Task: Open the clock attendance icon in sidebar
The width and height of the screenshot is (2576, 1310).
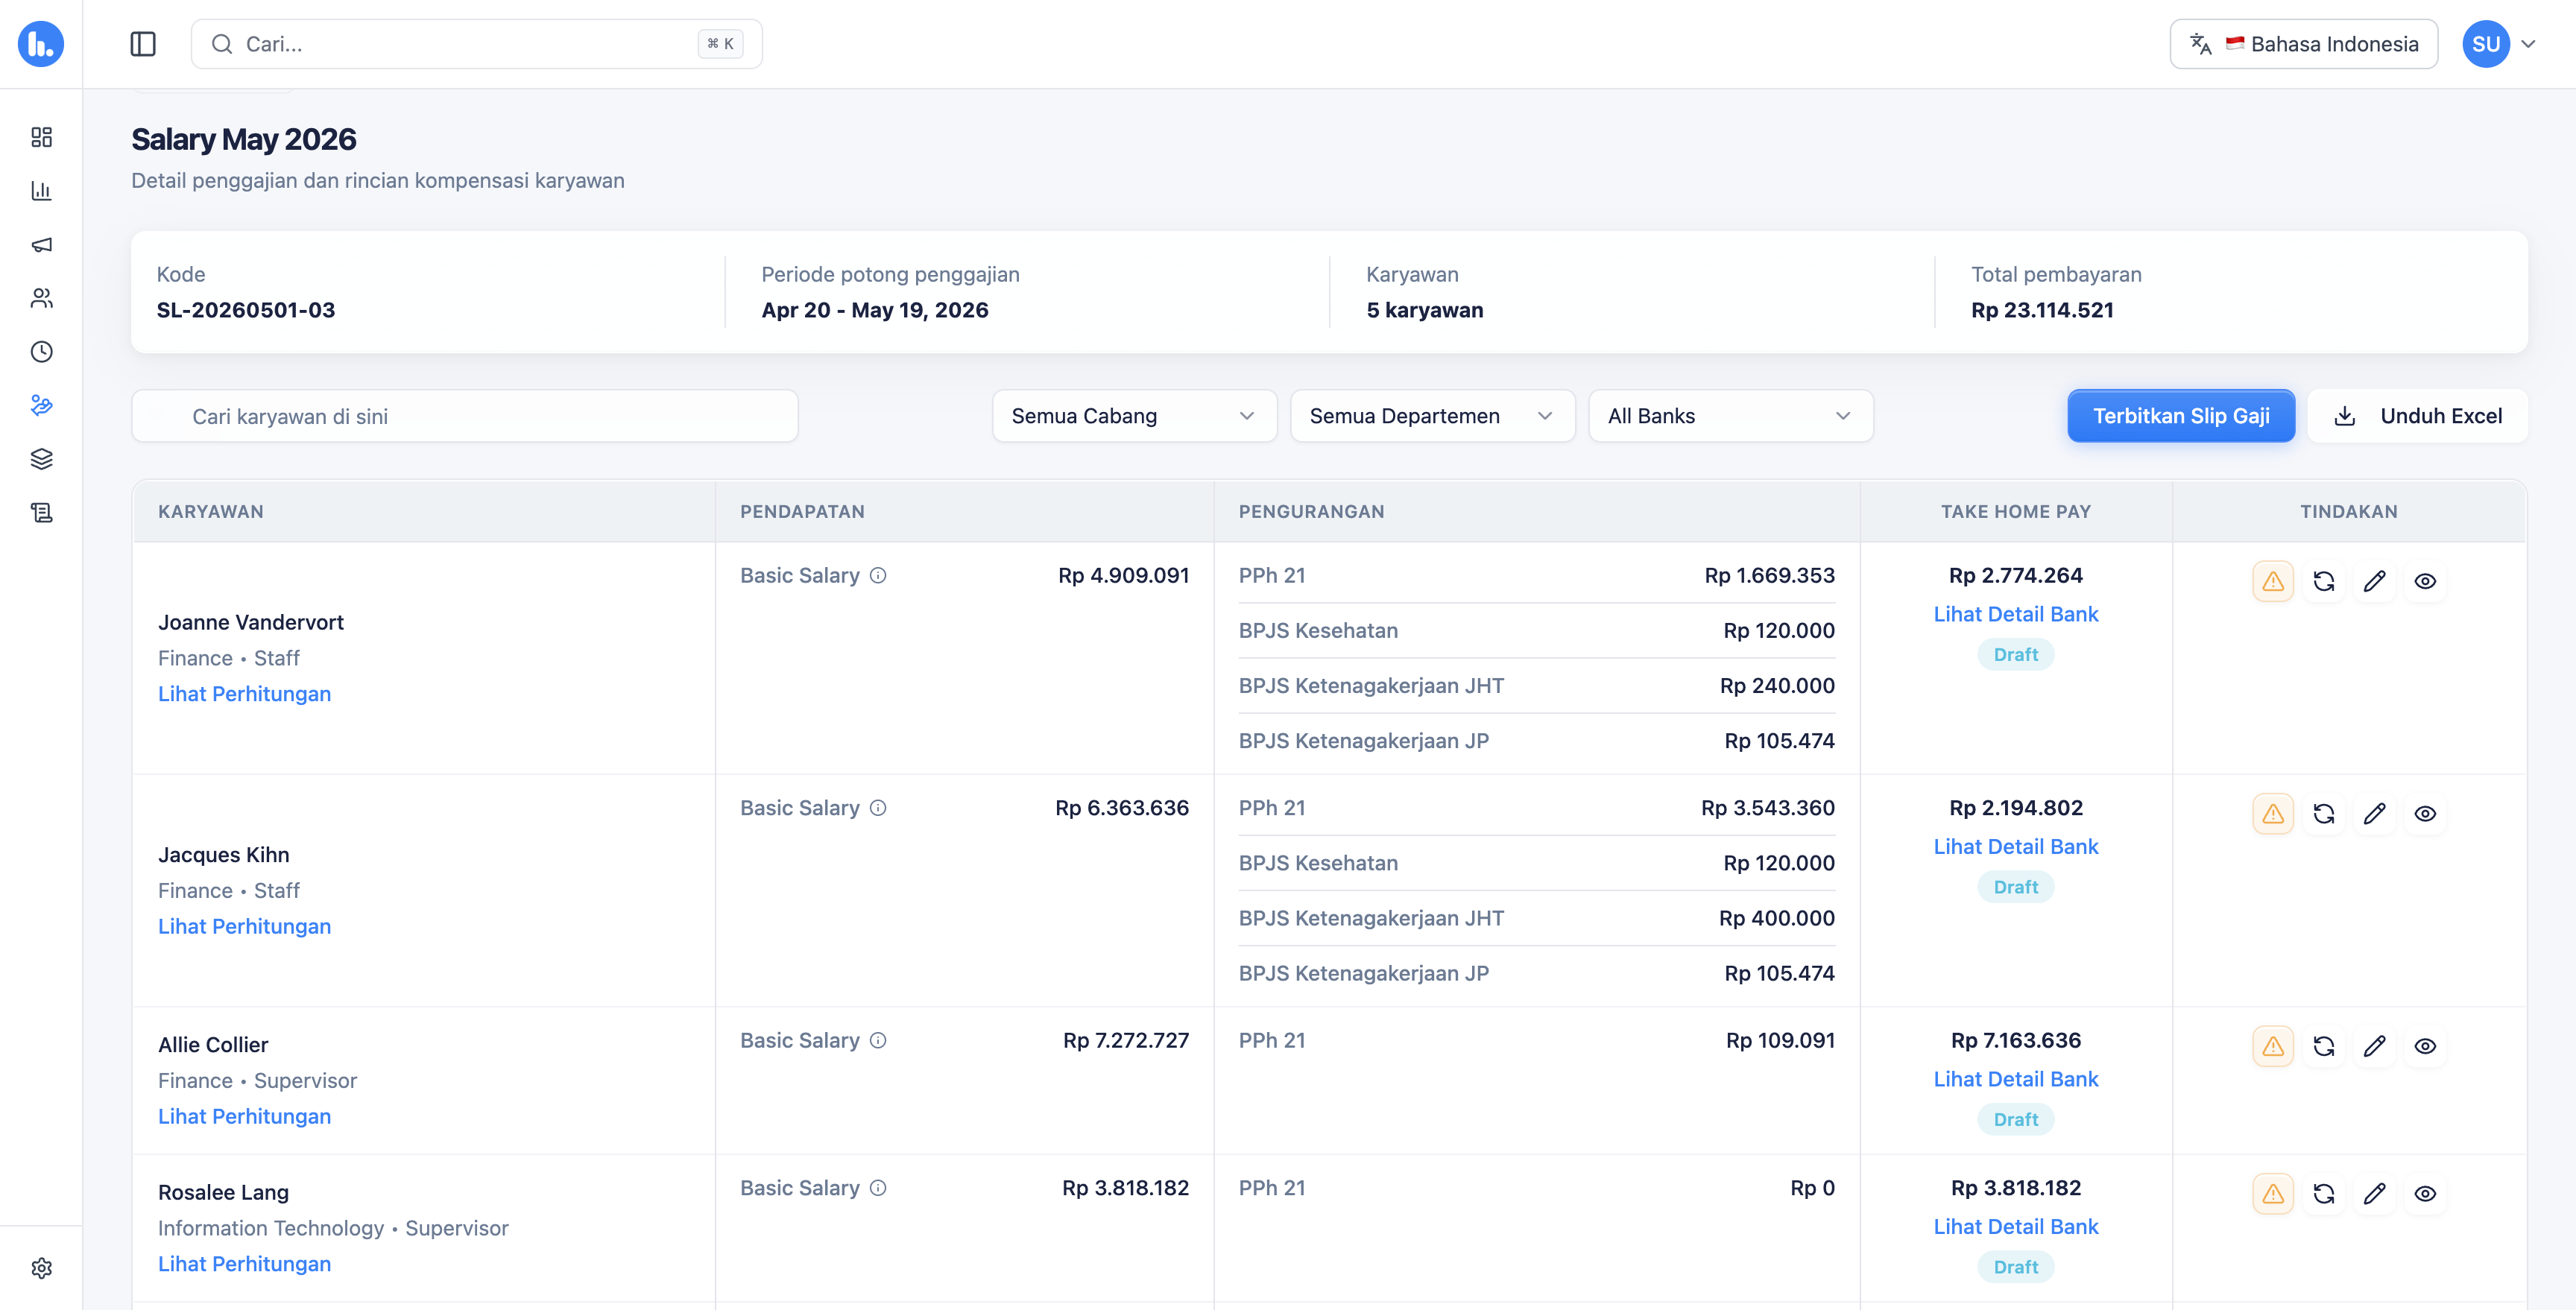Action: 41,352
